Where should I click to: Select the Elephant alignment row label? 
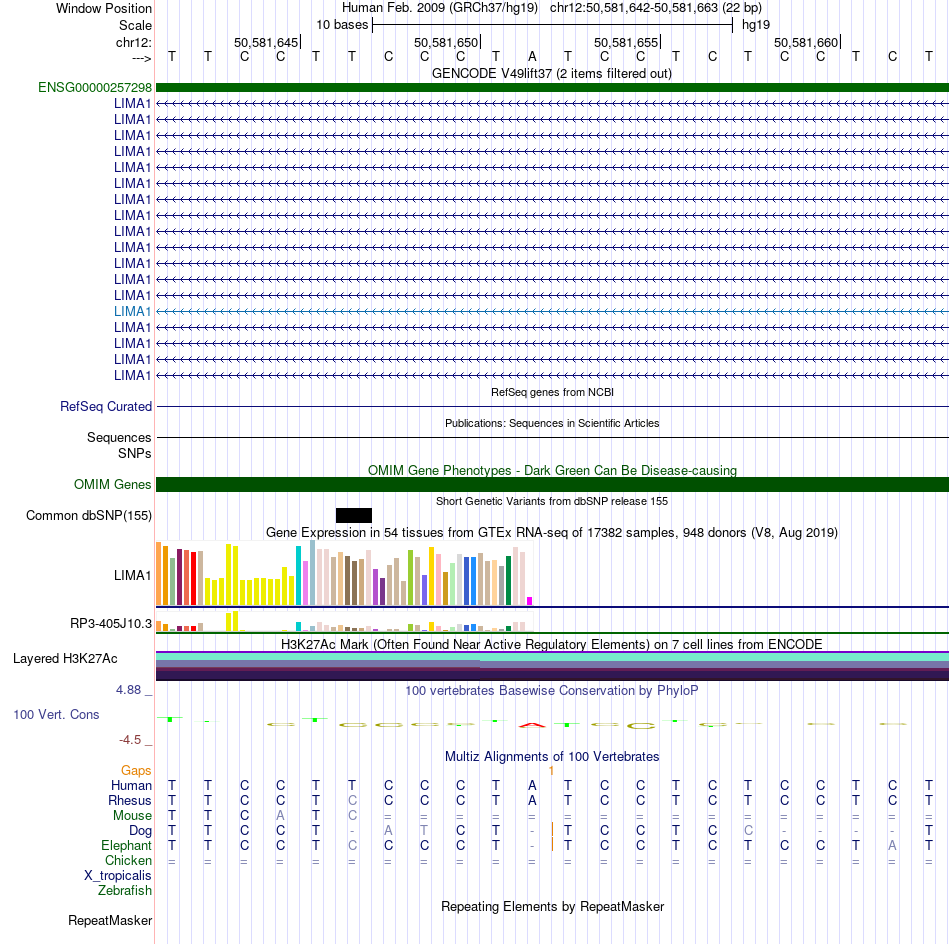[x=126, y=845]
